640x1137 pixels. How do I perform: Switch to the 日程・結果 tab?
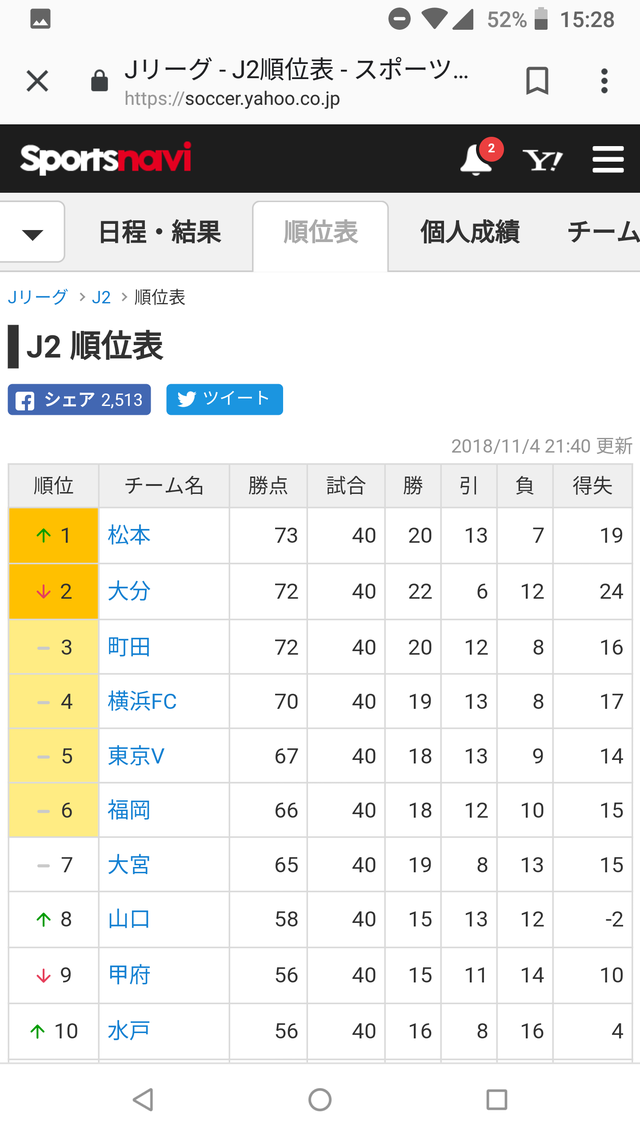point(159,233)
